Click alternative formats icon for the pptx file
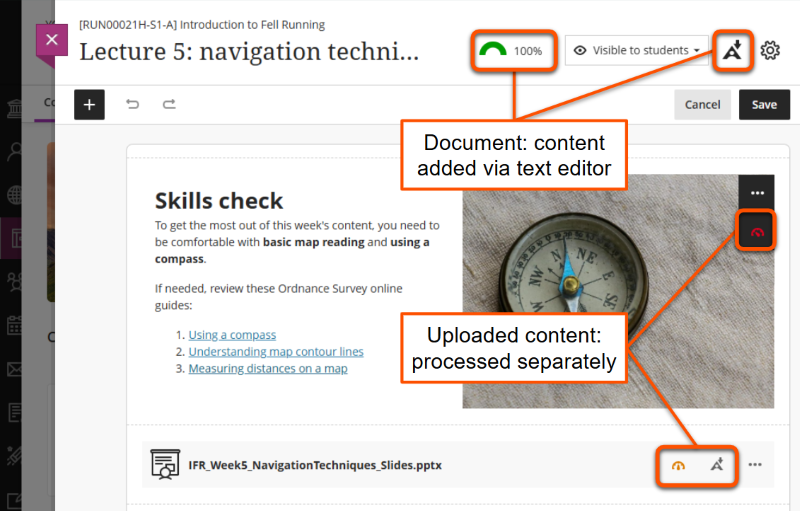This screenshot has width=800, height=511. [x=716, y=465]
